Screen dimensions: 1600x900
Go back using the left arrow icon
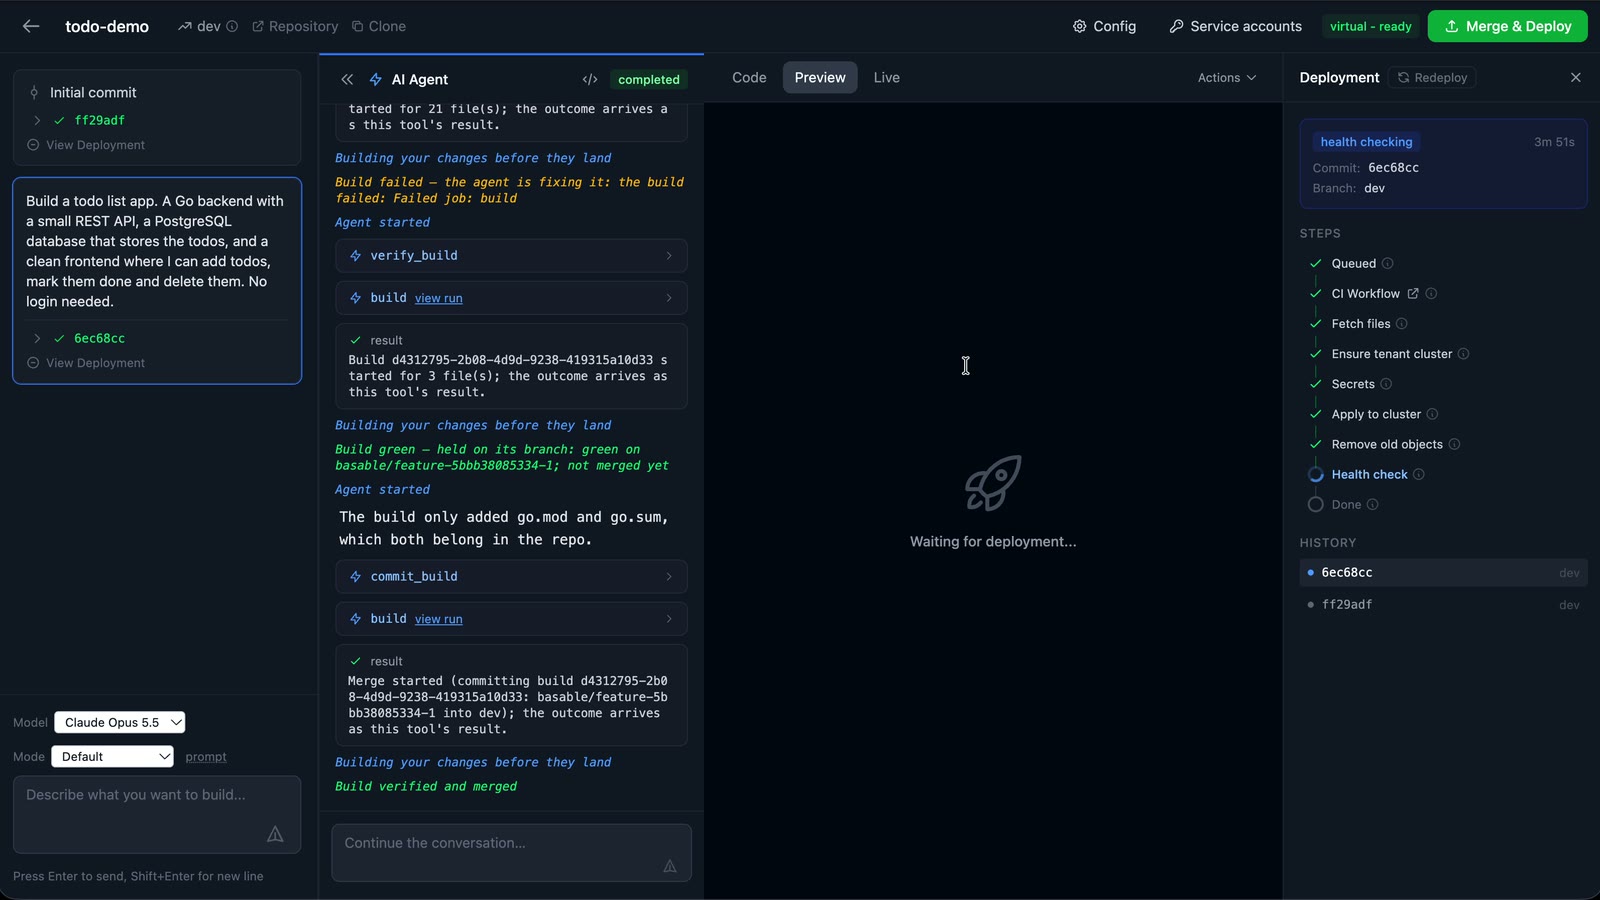pyautogui.click(x=31, y=26)
